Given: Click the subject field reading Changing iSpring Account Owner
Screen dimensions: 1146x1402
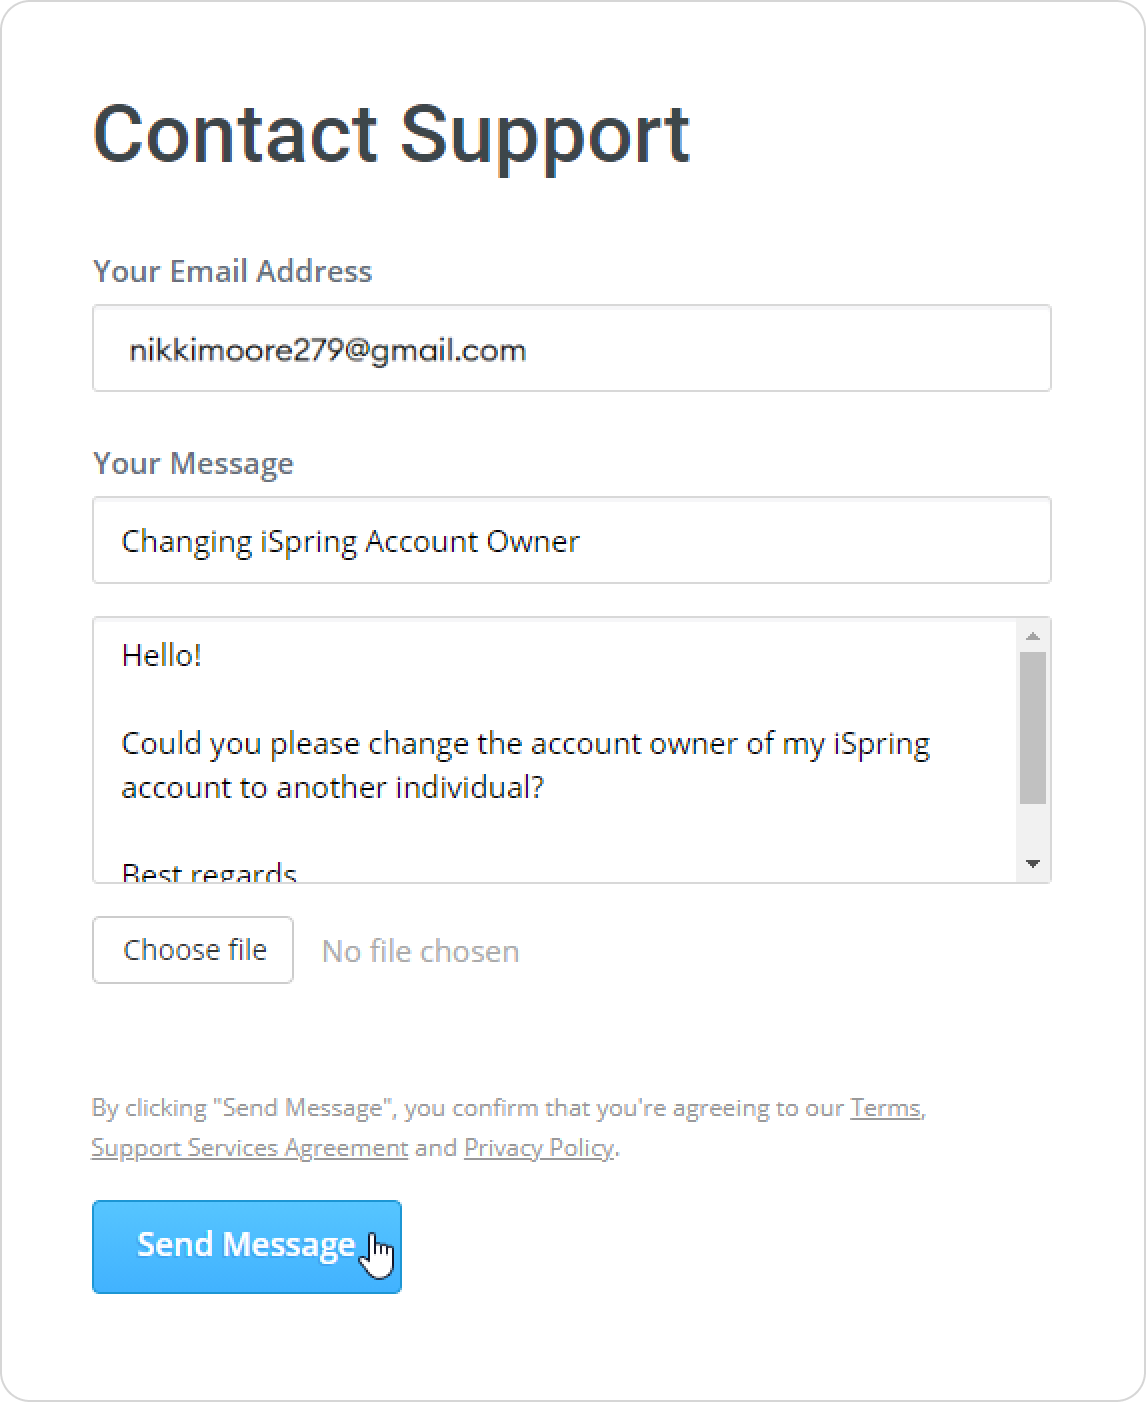Looking at the screenshot, I should [571, 541].
